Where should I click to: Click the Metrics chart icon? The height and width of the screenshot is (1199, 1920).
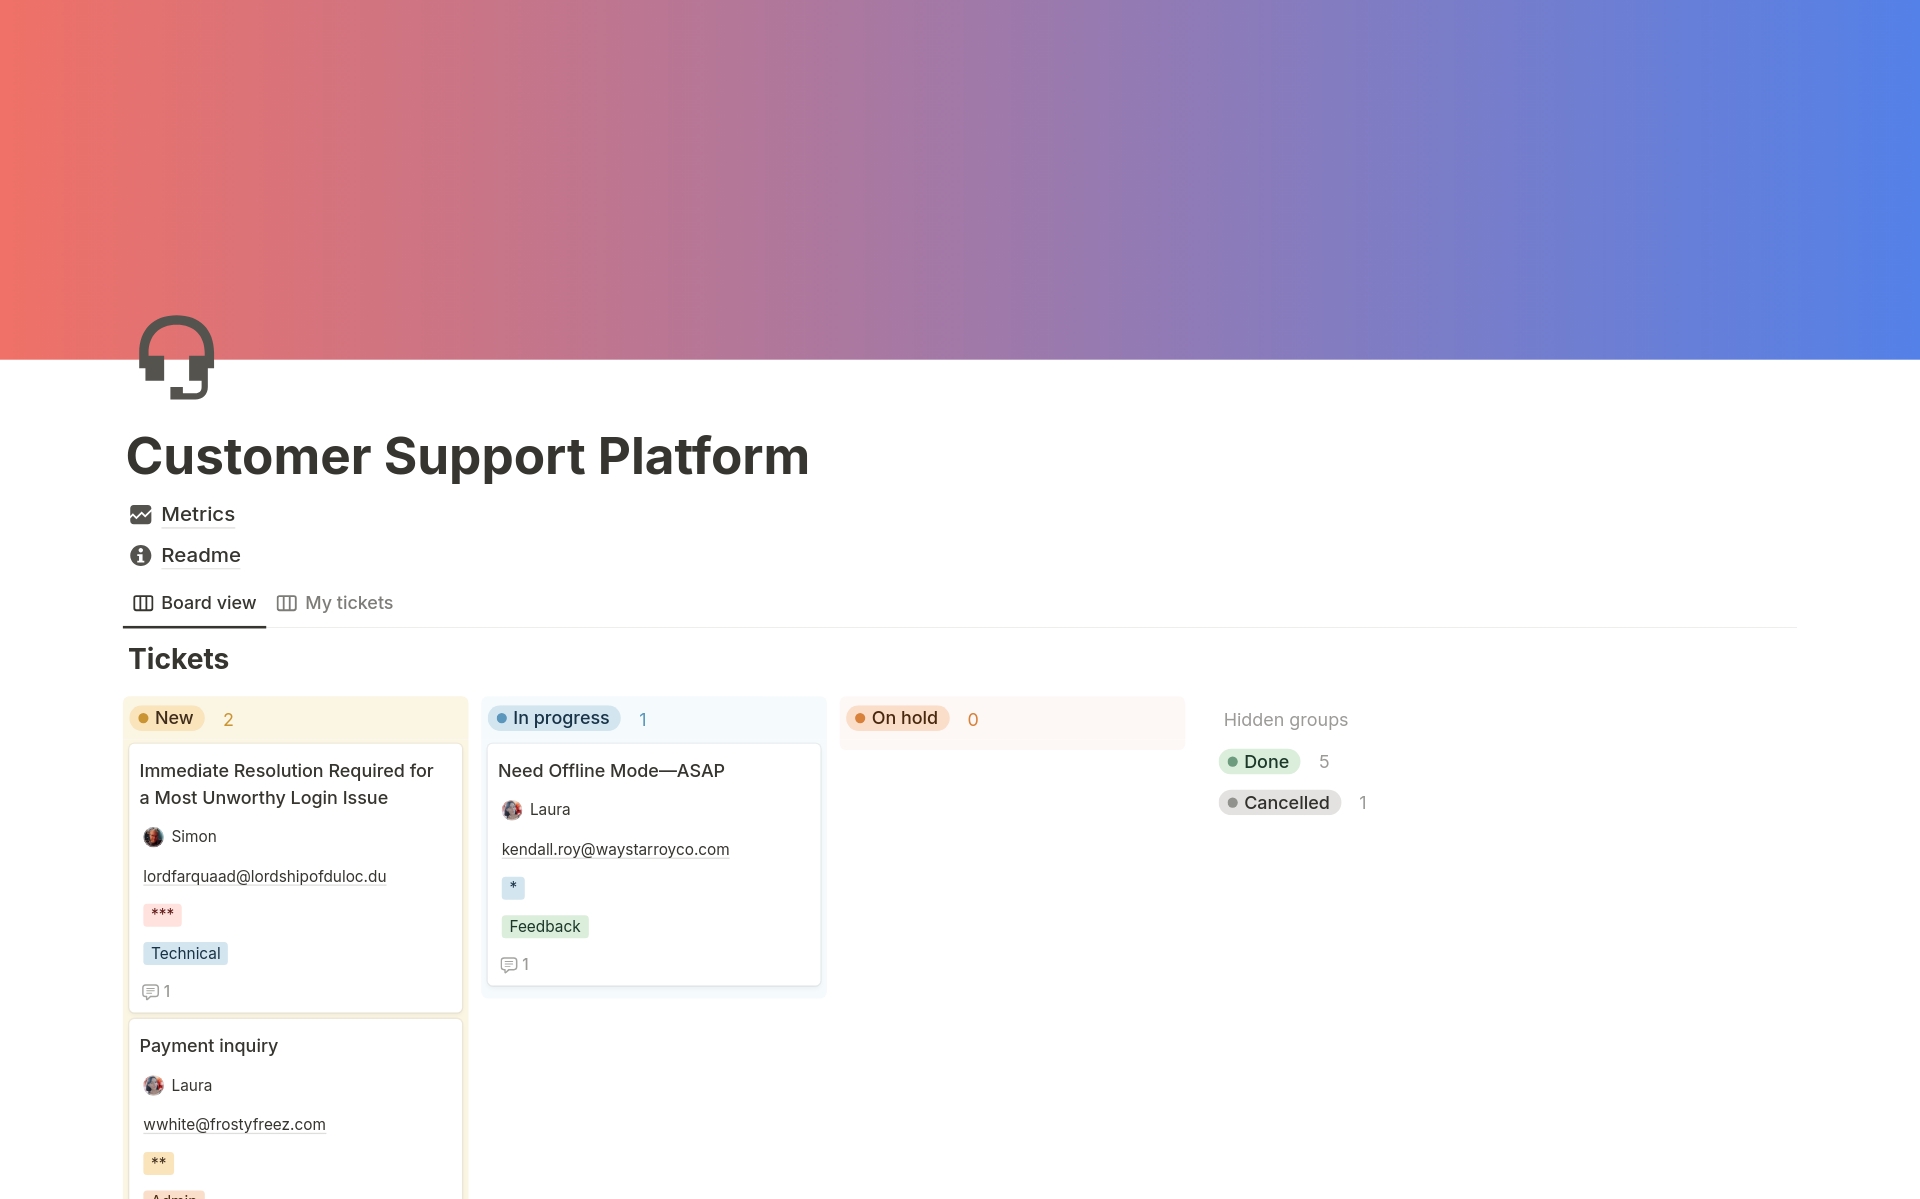(140, 514)
